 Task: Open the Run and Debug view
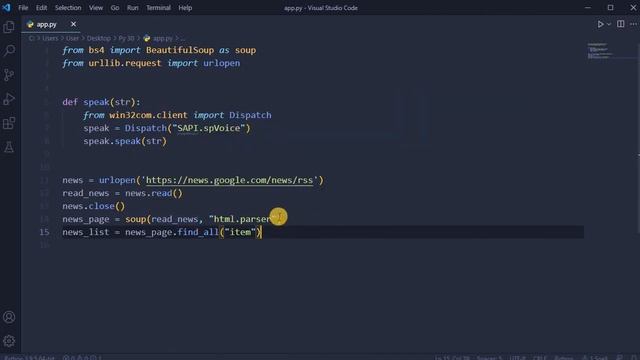tap(9, 99)
